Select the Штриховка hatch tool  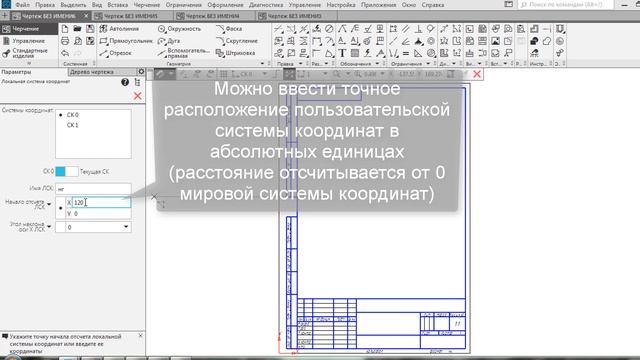[x=236, y=53]
